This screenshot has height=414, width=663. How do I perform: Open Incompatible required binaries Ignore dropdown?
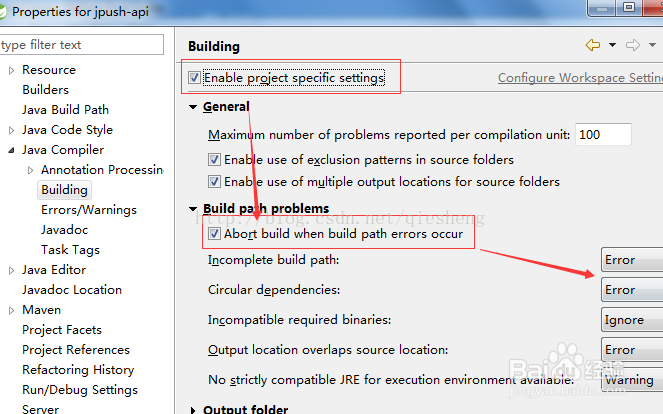[x=632, y=320]
